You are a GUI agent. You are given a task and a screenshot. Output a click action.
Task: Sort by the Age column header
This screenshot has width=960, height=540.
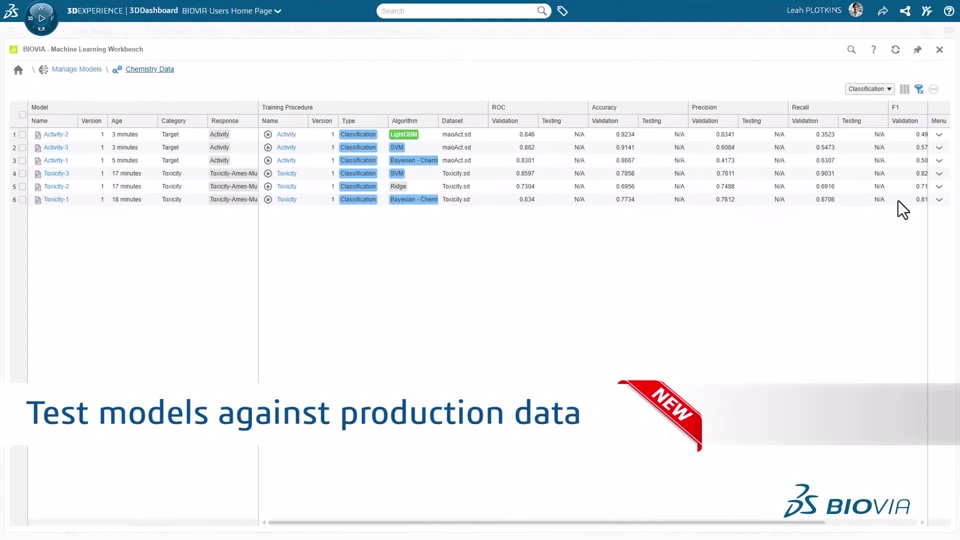[132, 121]
